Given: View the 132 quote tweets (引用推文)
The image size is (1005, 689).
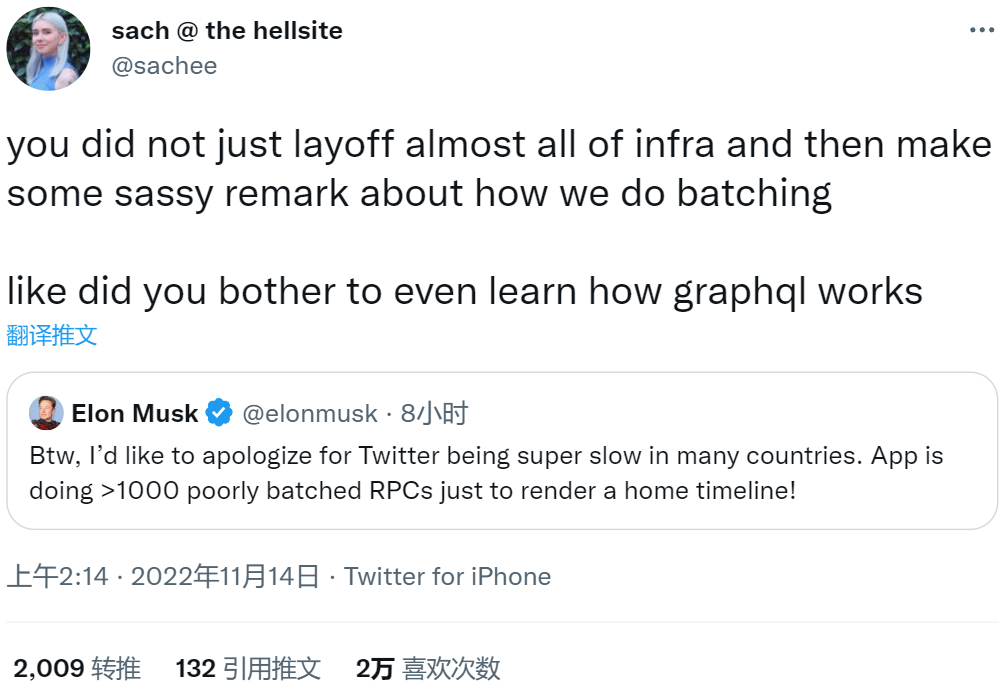Looking at the screenshot, I should tap(248, 668).
